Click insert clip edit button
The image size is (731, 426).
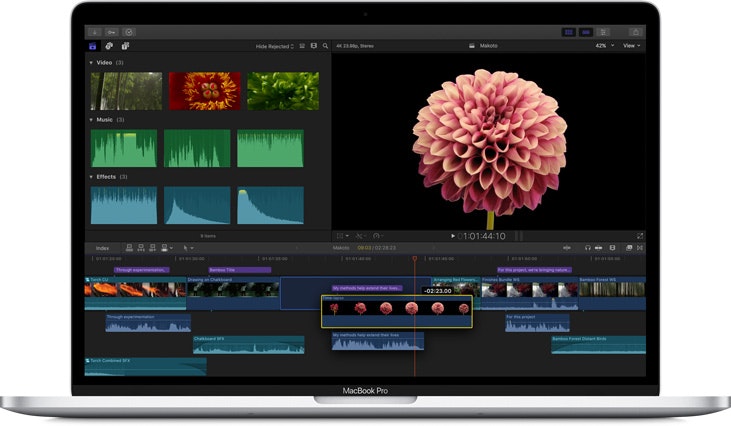tap(141, 247)
